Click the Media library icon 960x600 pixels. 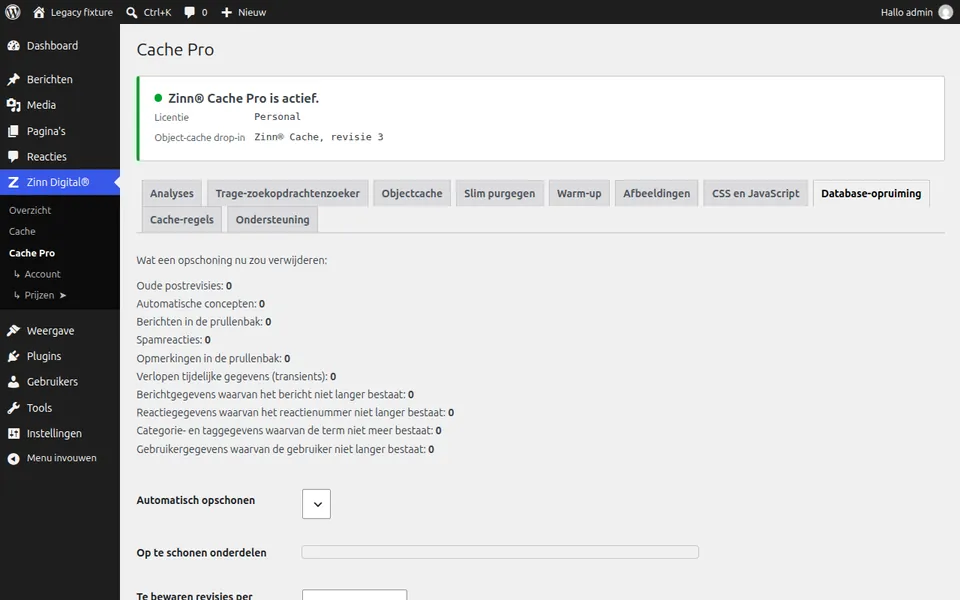[13, 105]
